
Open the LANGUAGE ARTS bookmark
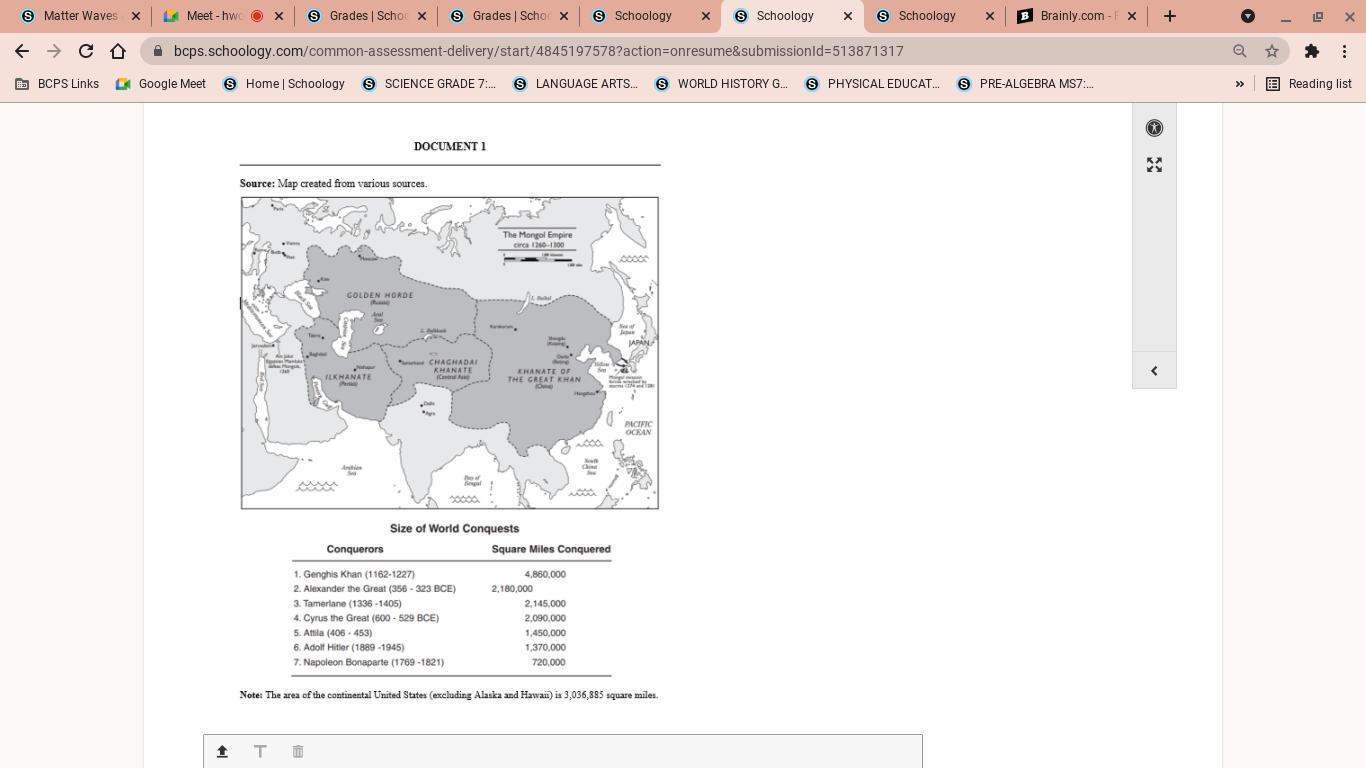coord(575,84)
